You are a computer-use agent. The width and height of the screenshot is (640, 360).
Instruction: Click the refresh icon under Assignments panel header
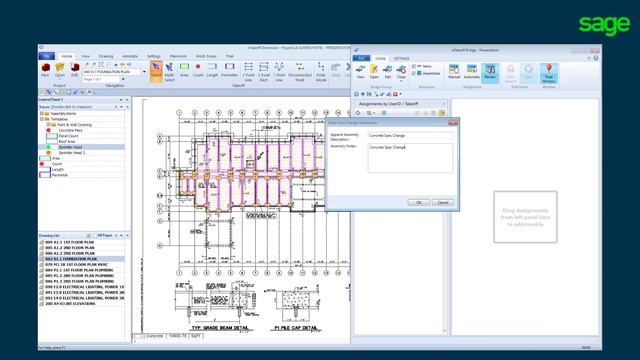pos(358,113)
